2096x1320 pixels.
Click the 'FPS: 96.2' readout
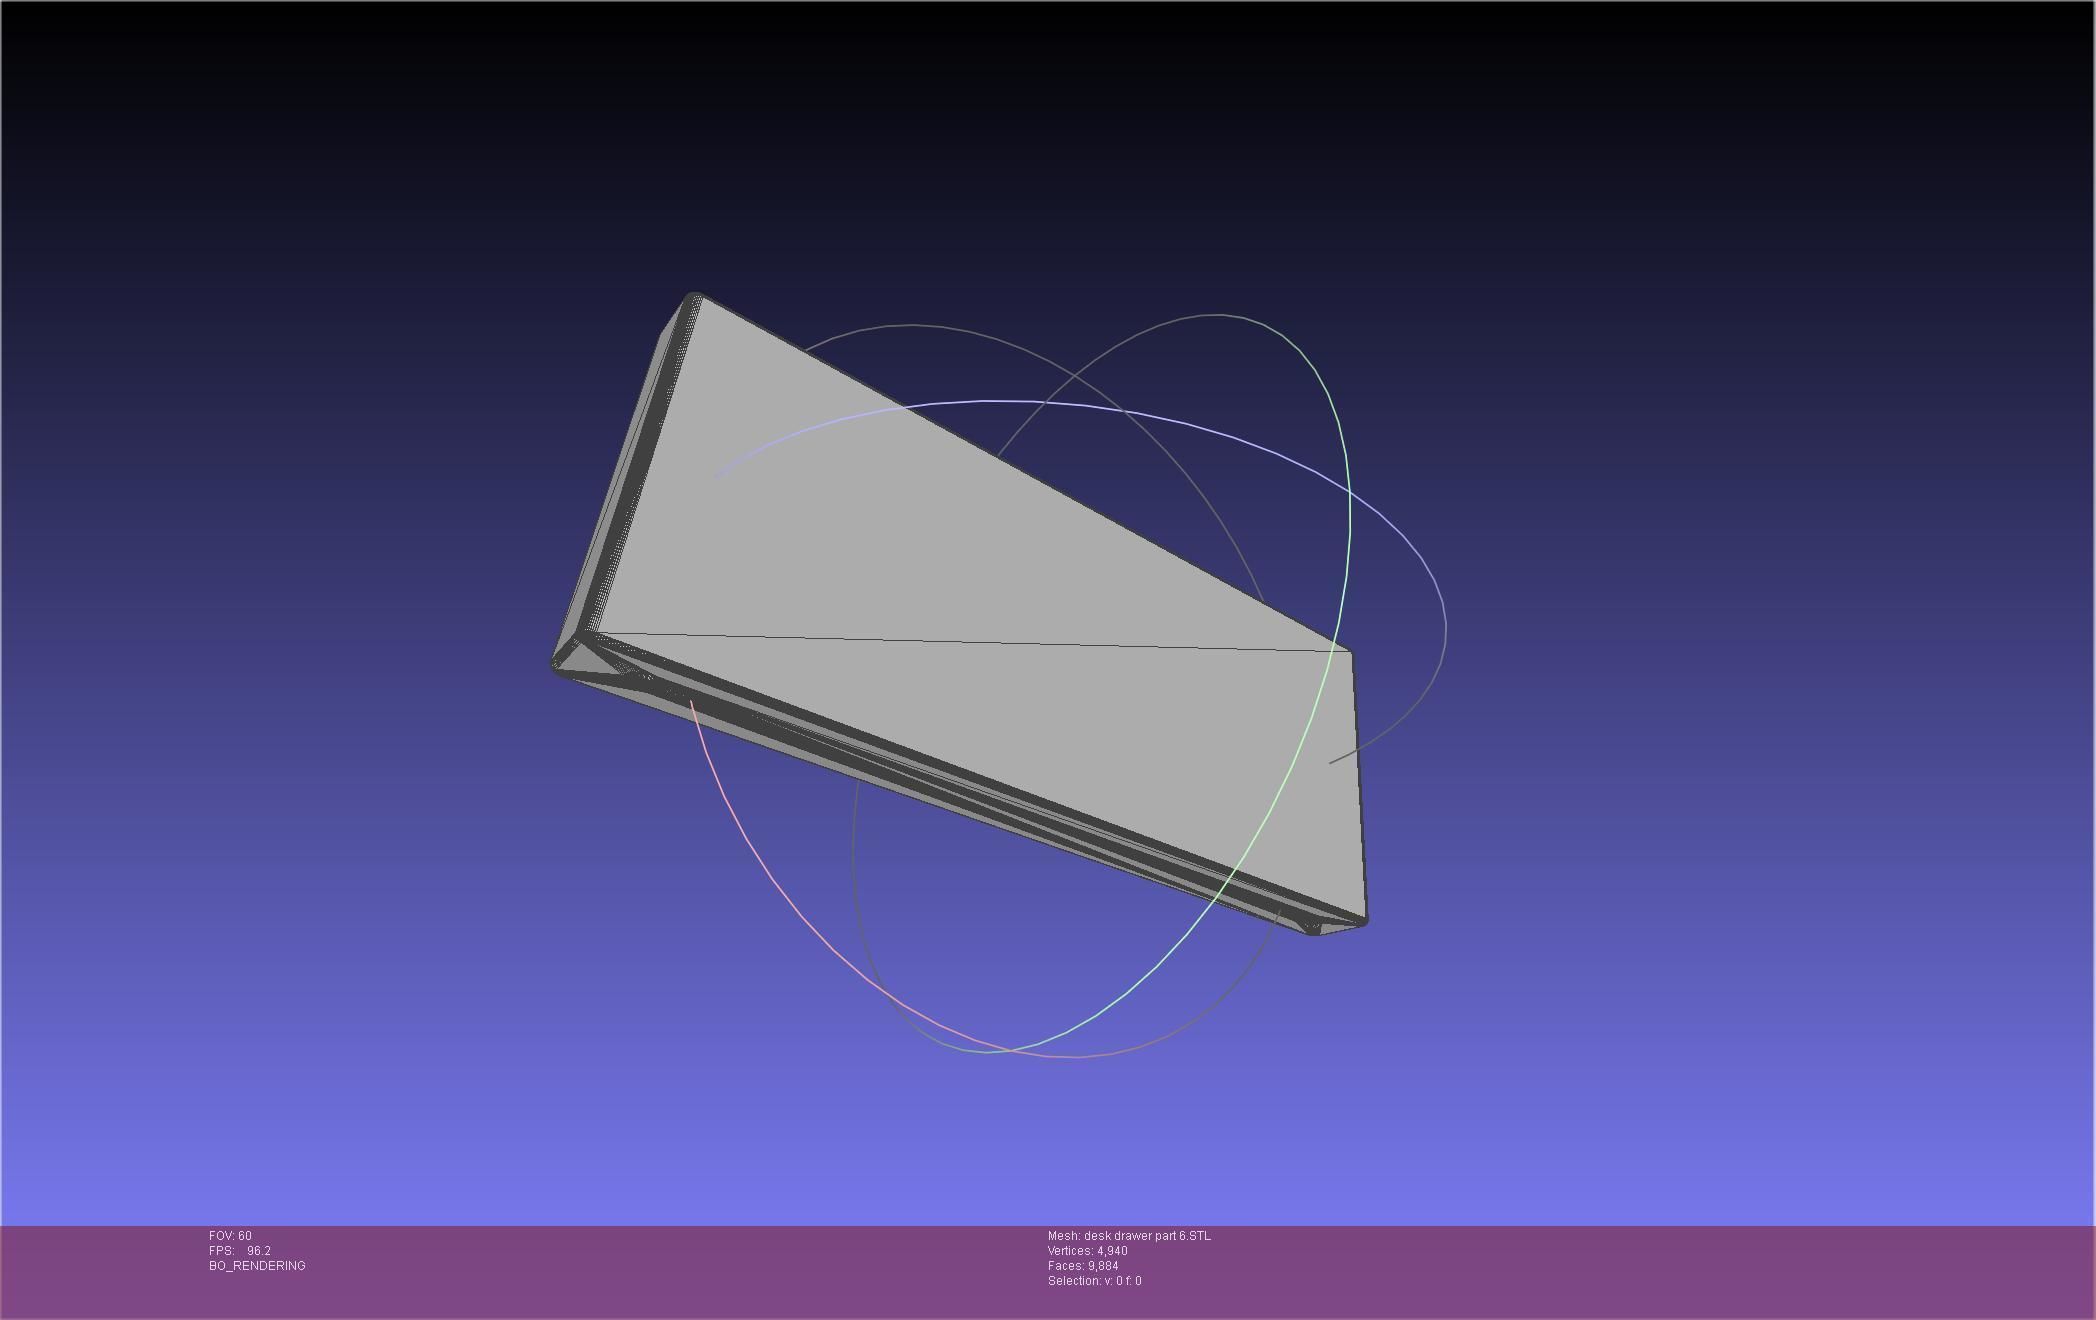click(x=240, y=1251)
